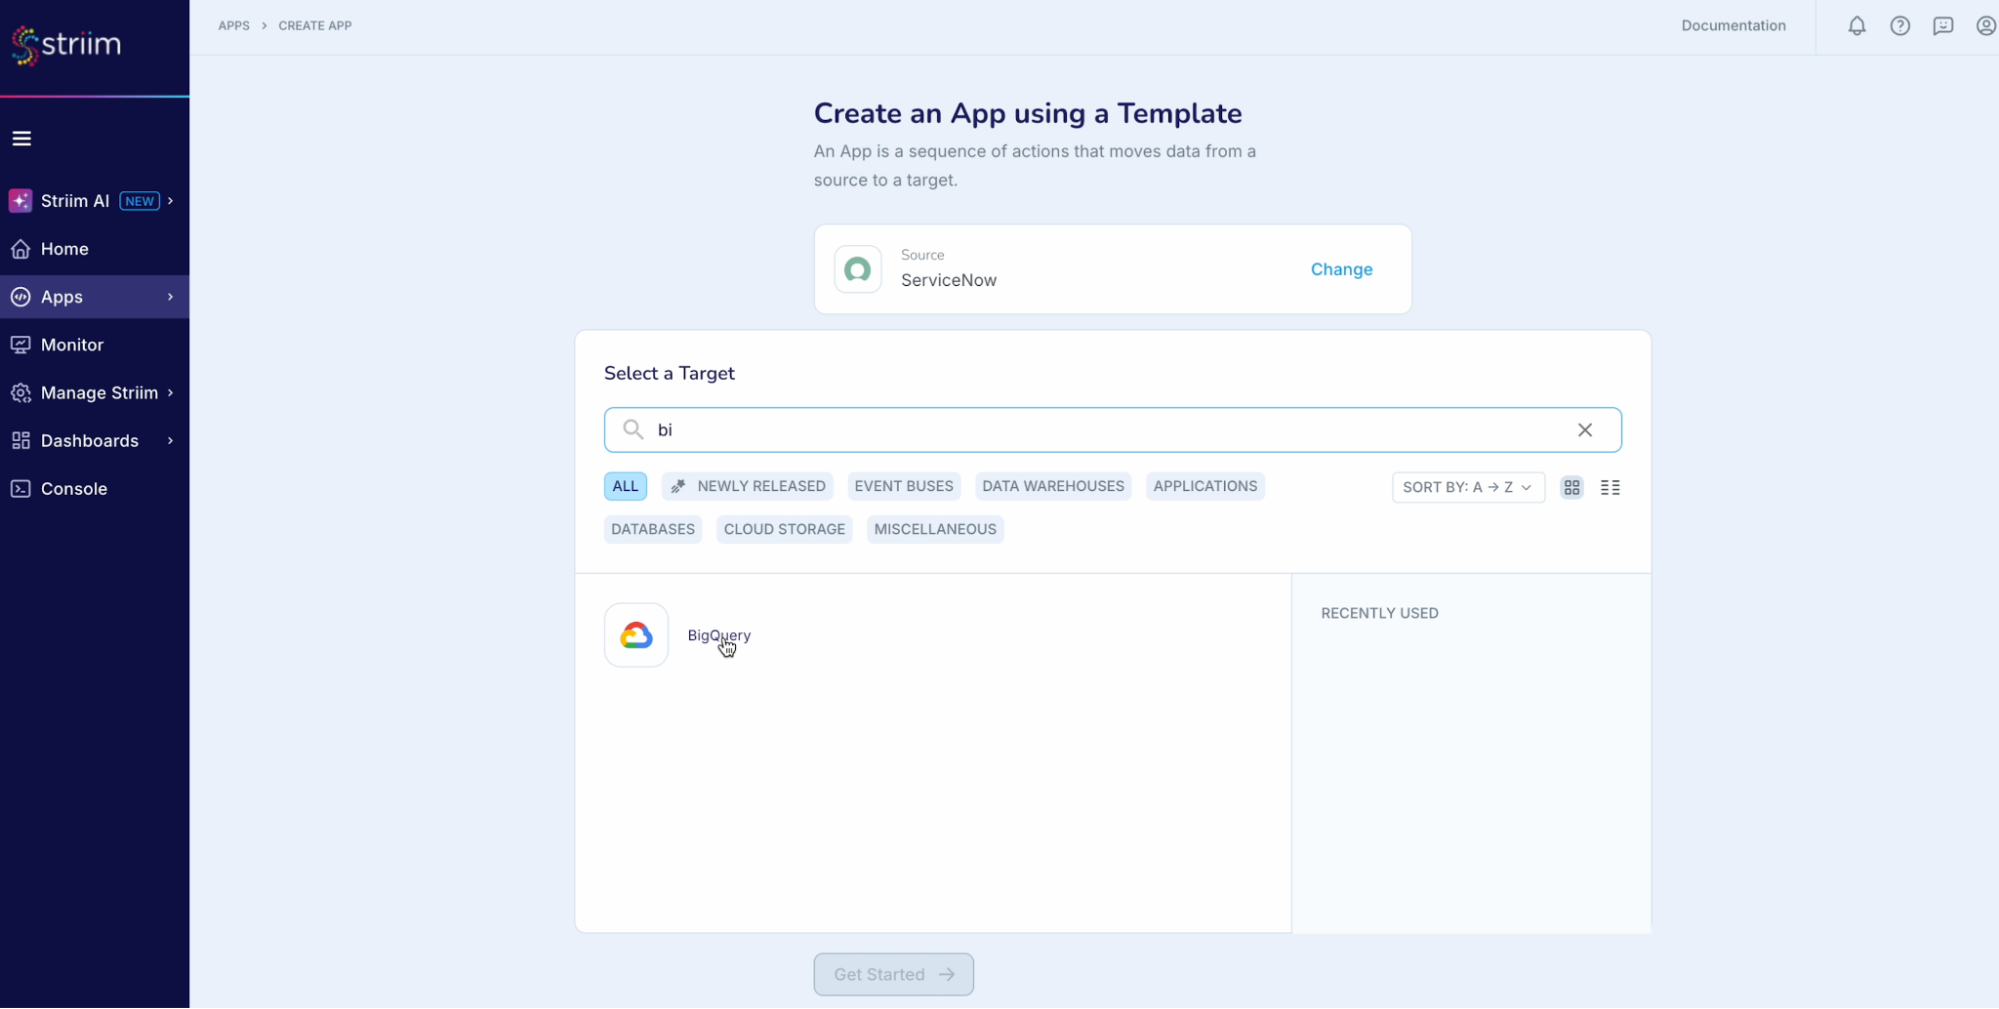Clear the target search with X
The image size is (1999, 1009).
1585,430
